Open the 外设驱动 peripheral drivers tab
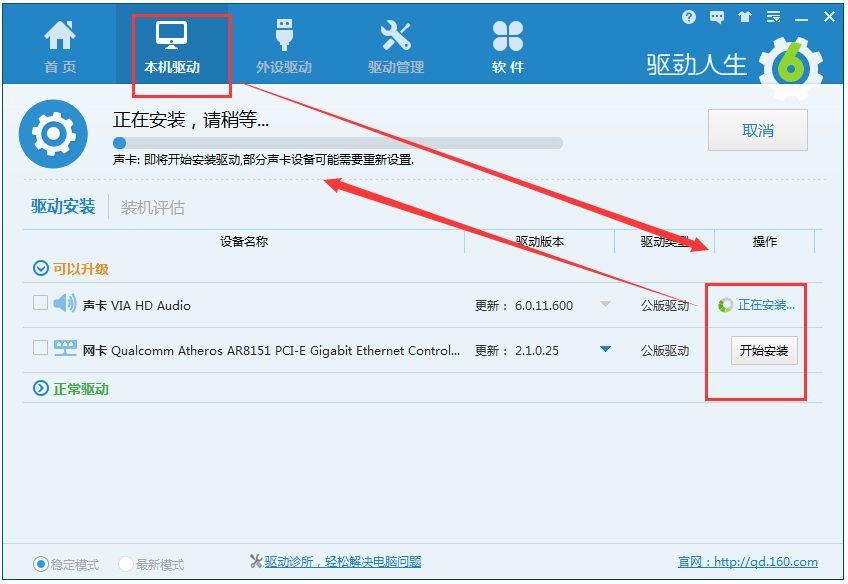Screen dimensions: 848x584 (284, 47)
